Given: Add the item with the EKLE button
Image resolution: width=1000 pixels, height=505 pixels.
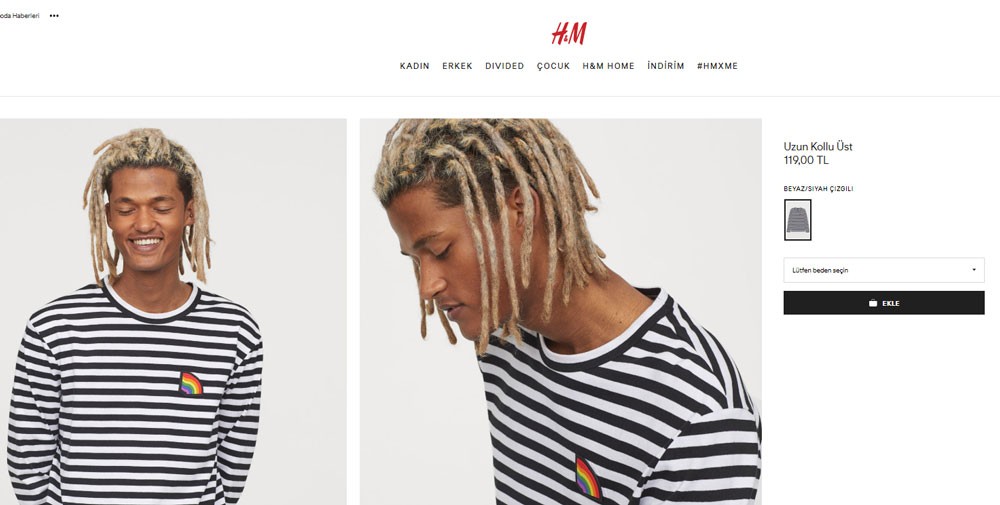Looking at the screenshot, I should [884, 303].
